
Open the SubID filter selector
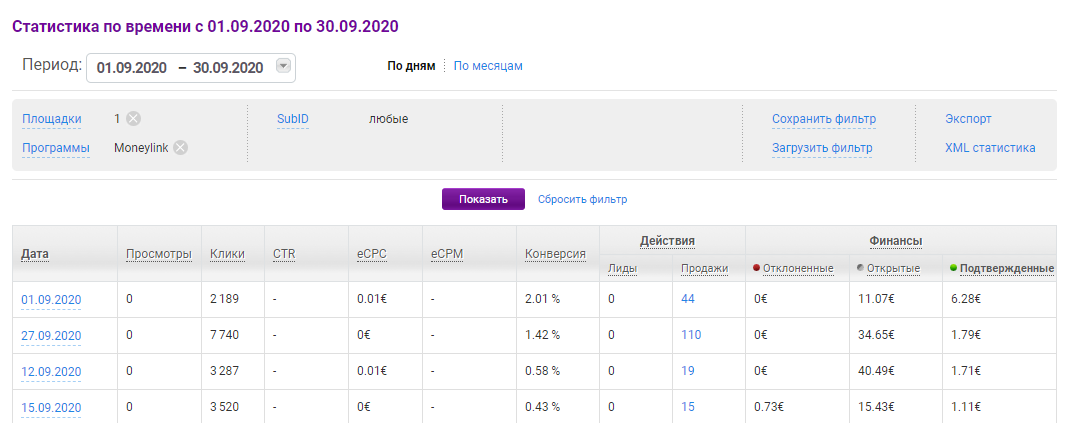293,119
